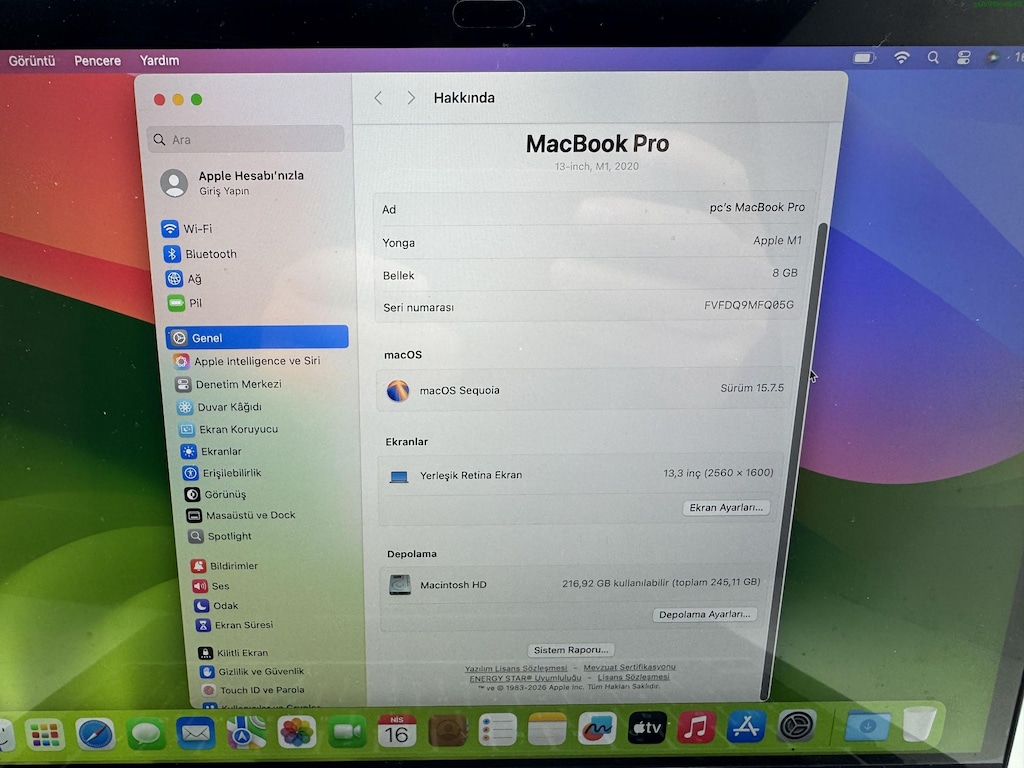Click serial number FVFDQ9MFQ05G
The width and height of the screenshot is (1024, 768).
point(748,305)
